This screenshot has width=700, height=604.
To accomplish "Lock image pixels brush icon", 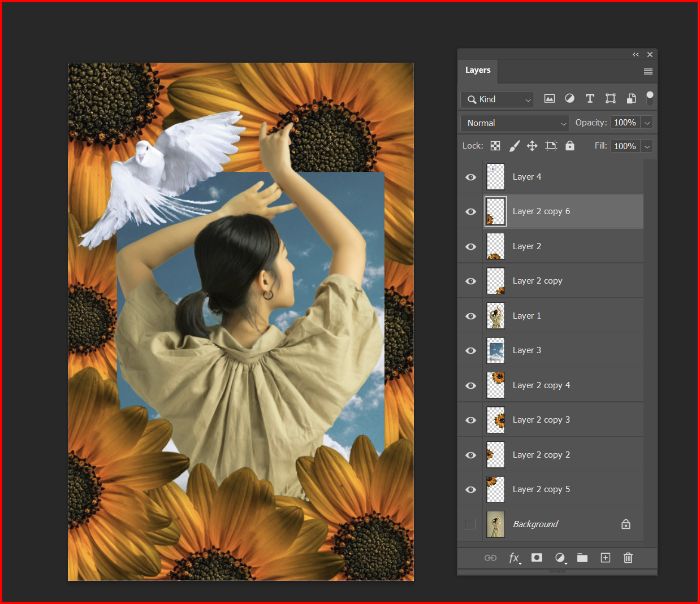I will [514, 146].
